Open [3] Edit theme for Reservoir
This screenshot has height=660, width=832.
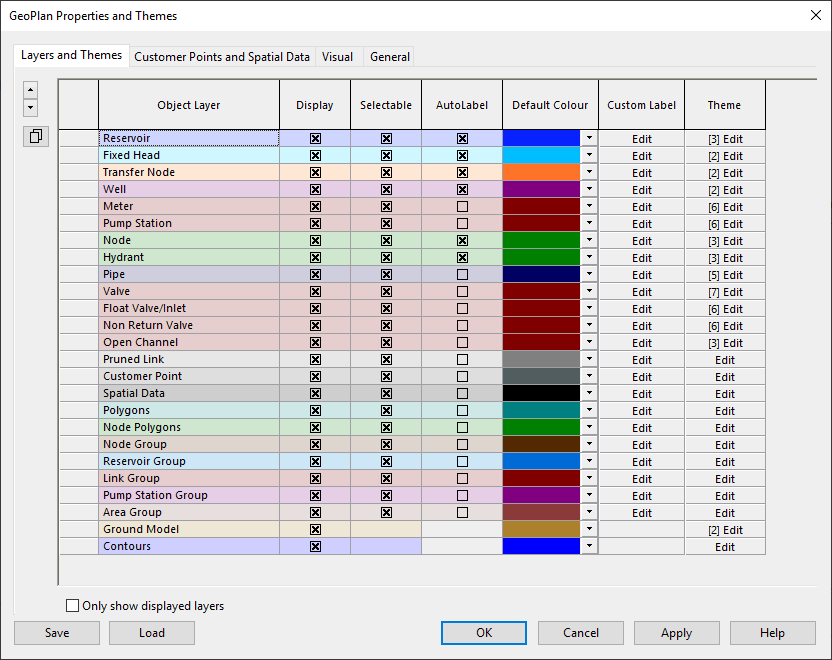(x=725, y=139)
